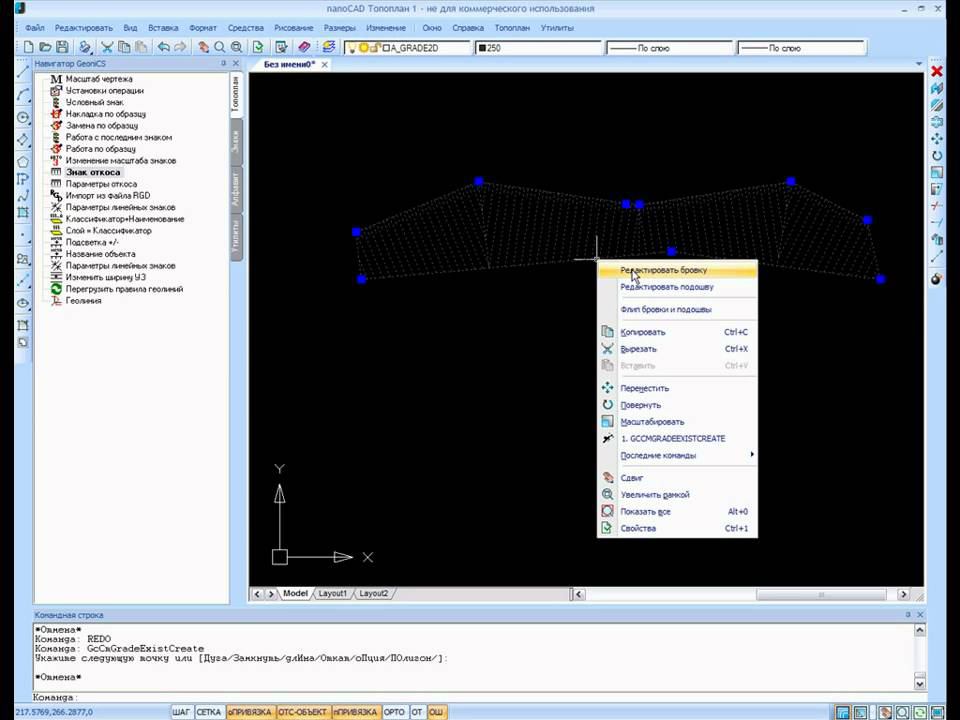The width and height of the screenshot is (960, 720).
Task: Click the Zoom magnifier toolbar icon
Action: [x=220, y=47]
